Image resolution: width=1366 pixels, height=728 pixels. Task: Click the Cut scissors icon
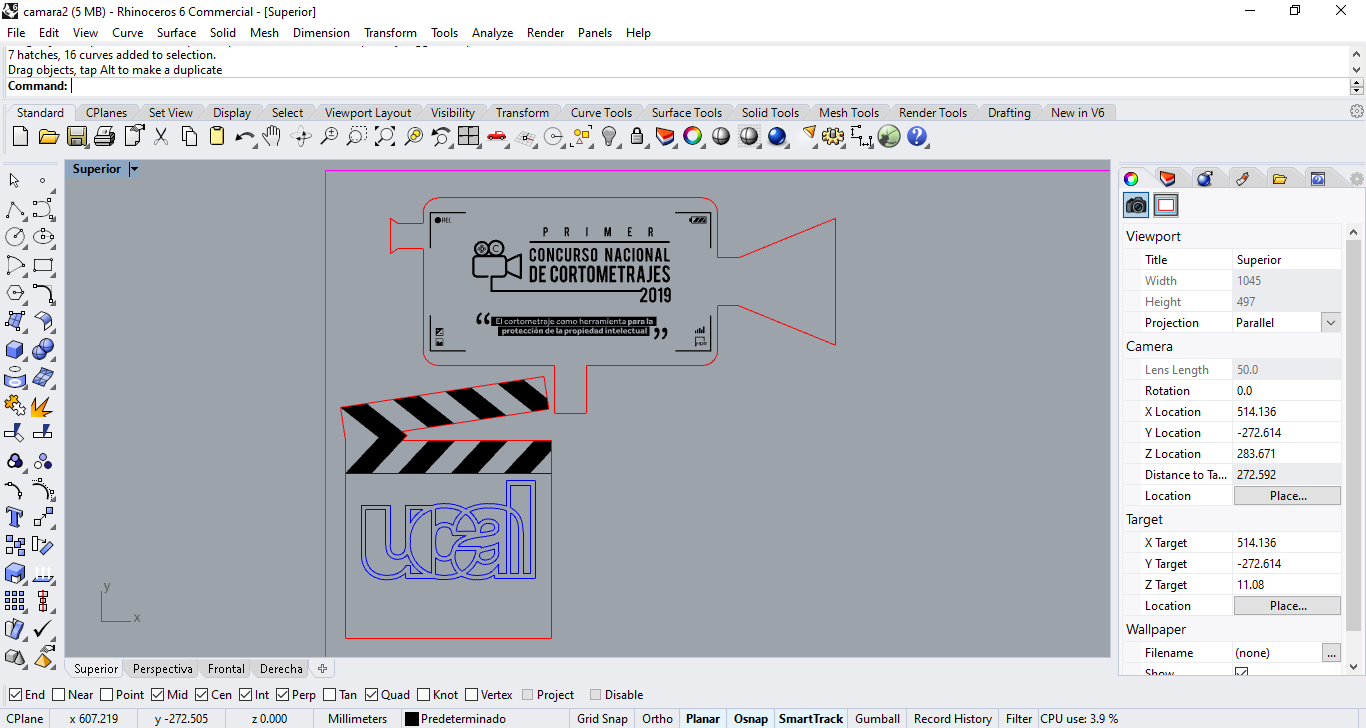(161, 136)
